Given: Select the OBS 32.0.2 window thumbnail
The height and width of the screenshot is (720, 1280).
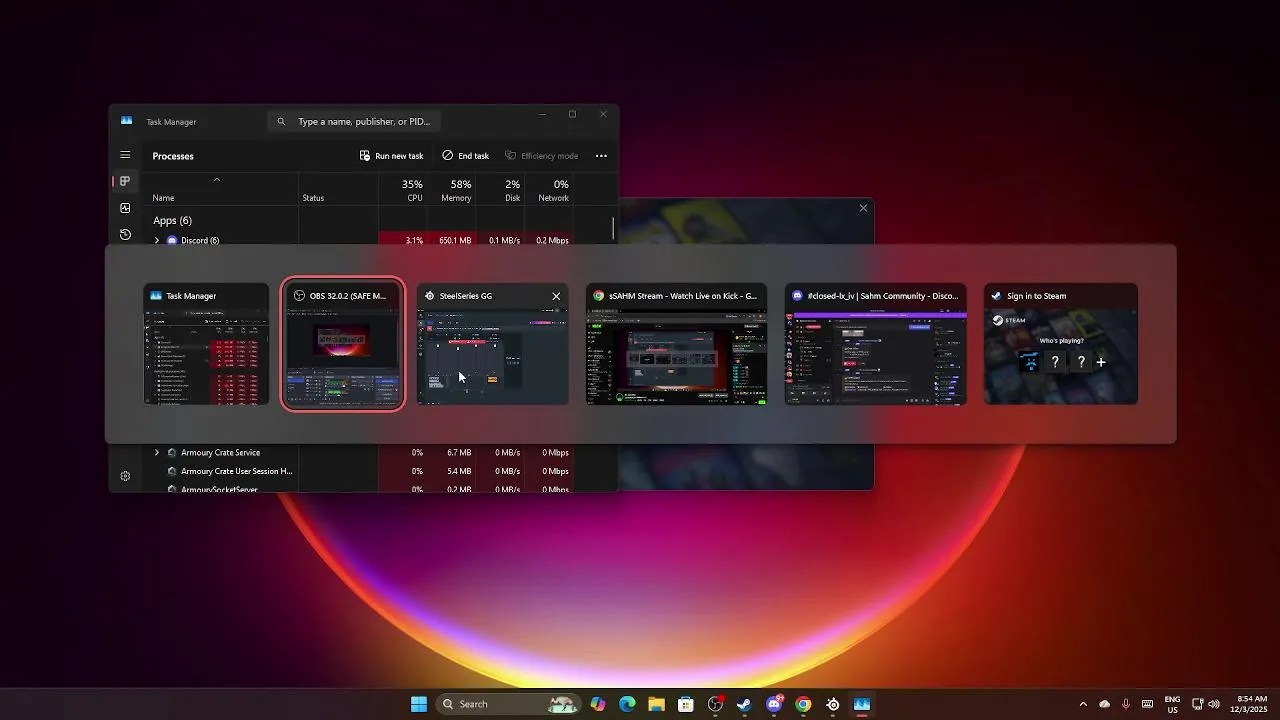Looking at the screenshot, I should pos(343,344).
